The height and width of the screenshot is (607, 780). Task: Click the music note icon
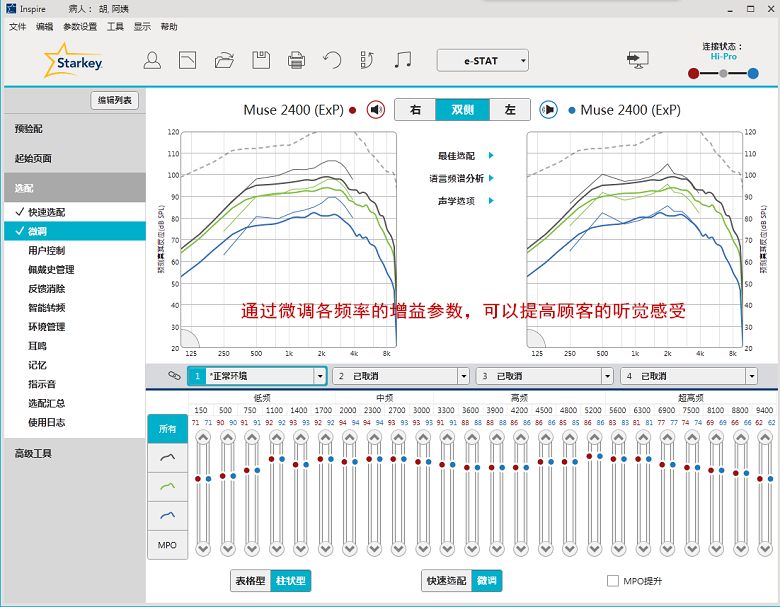(x=403, y=61)
